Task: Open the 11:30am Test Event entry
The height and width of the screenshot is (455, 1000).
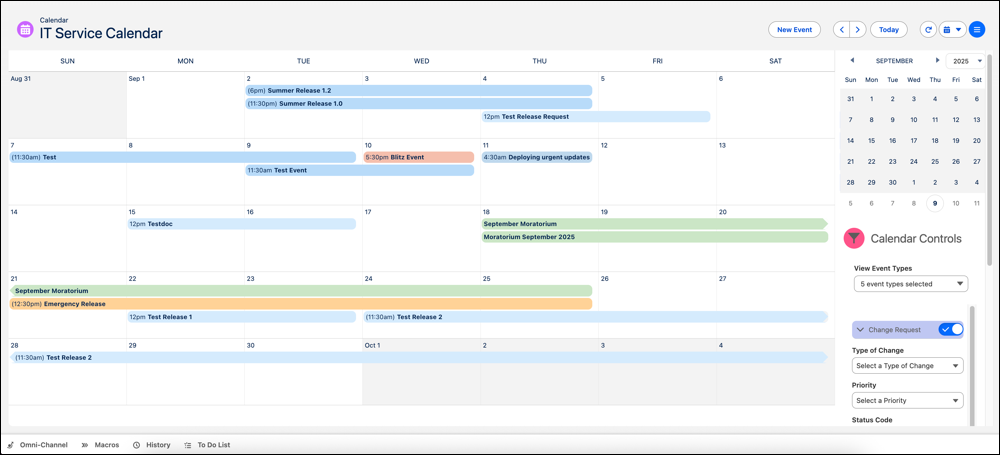Action: 360,170
